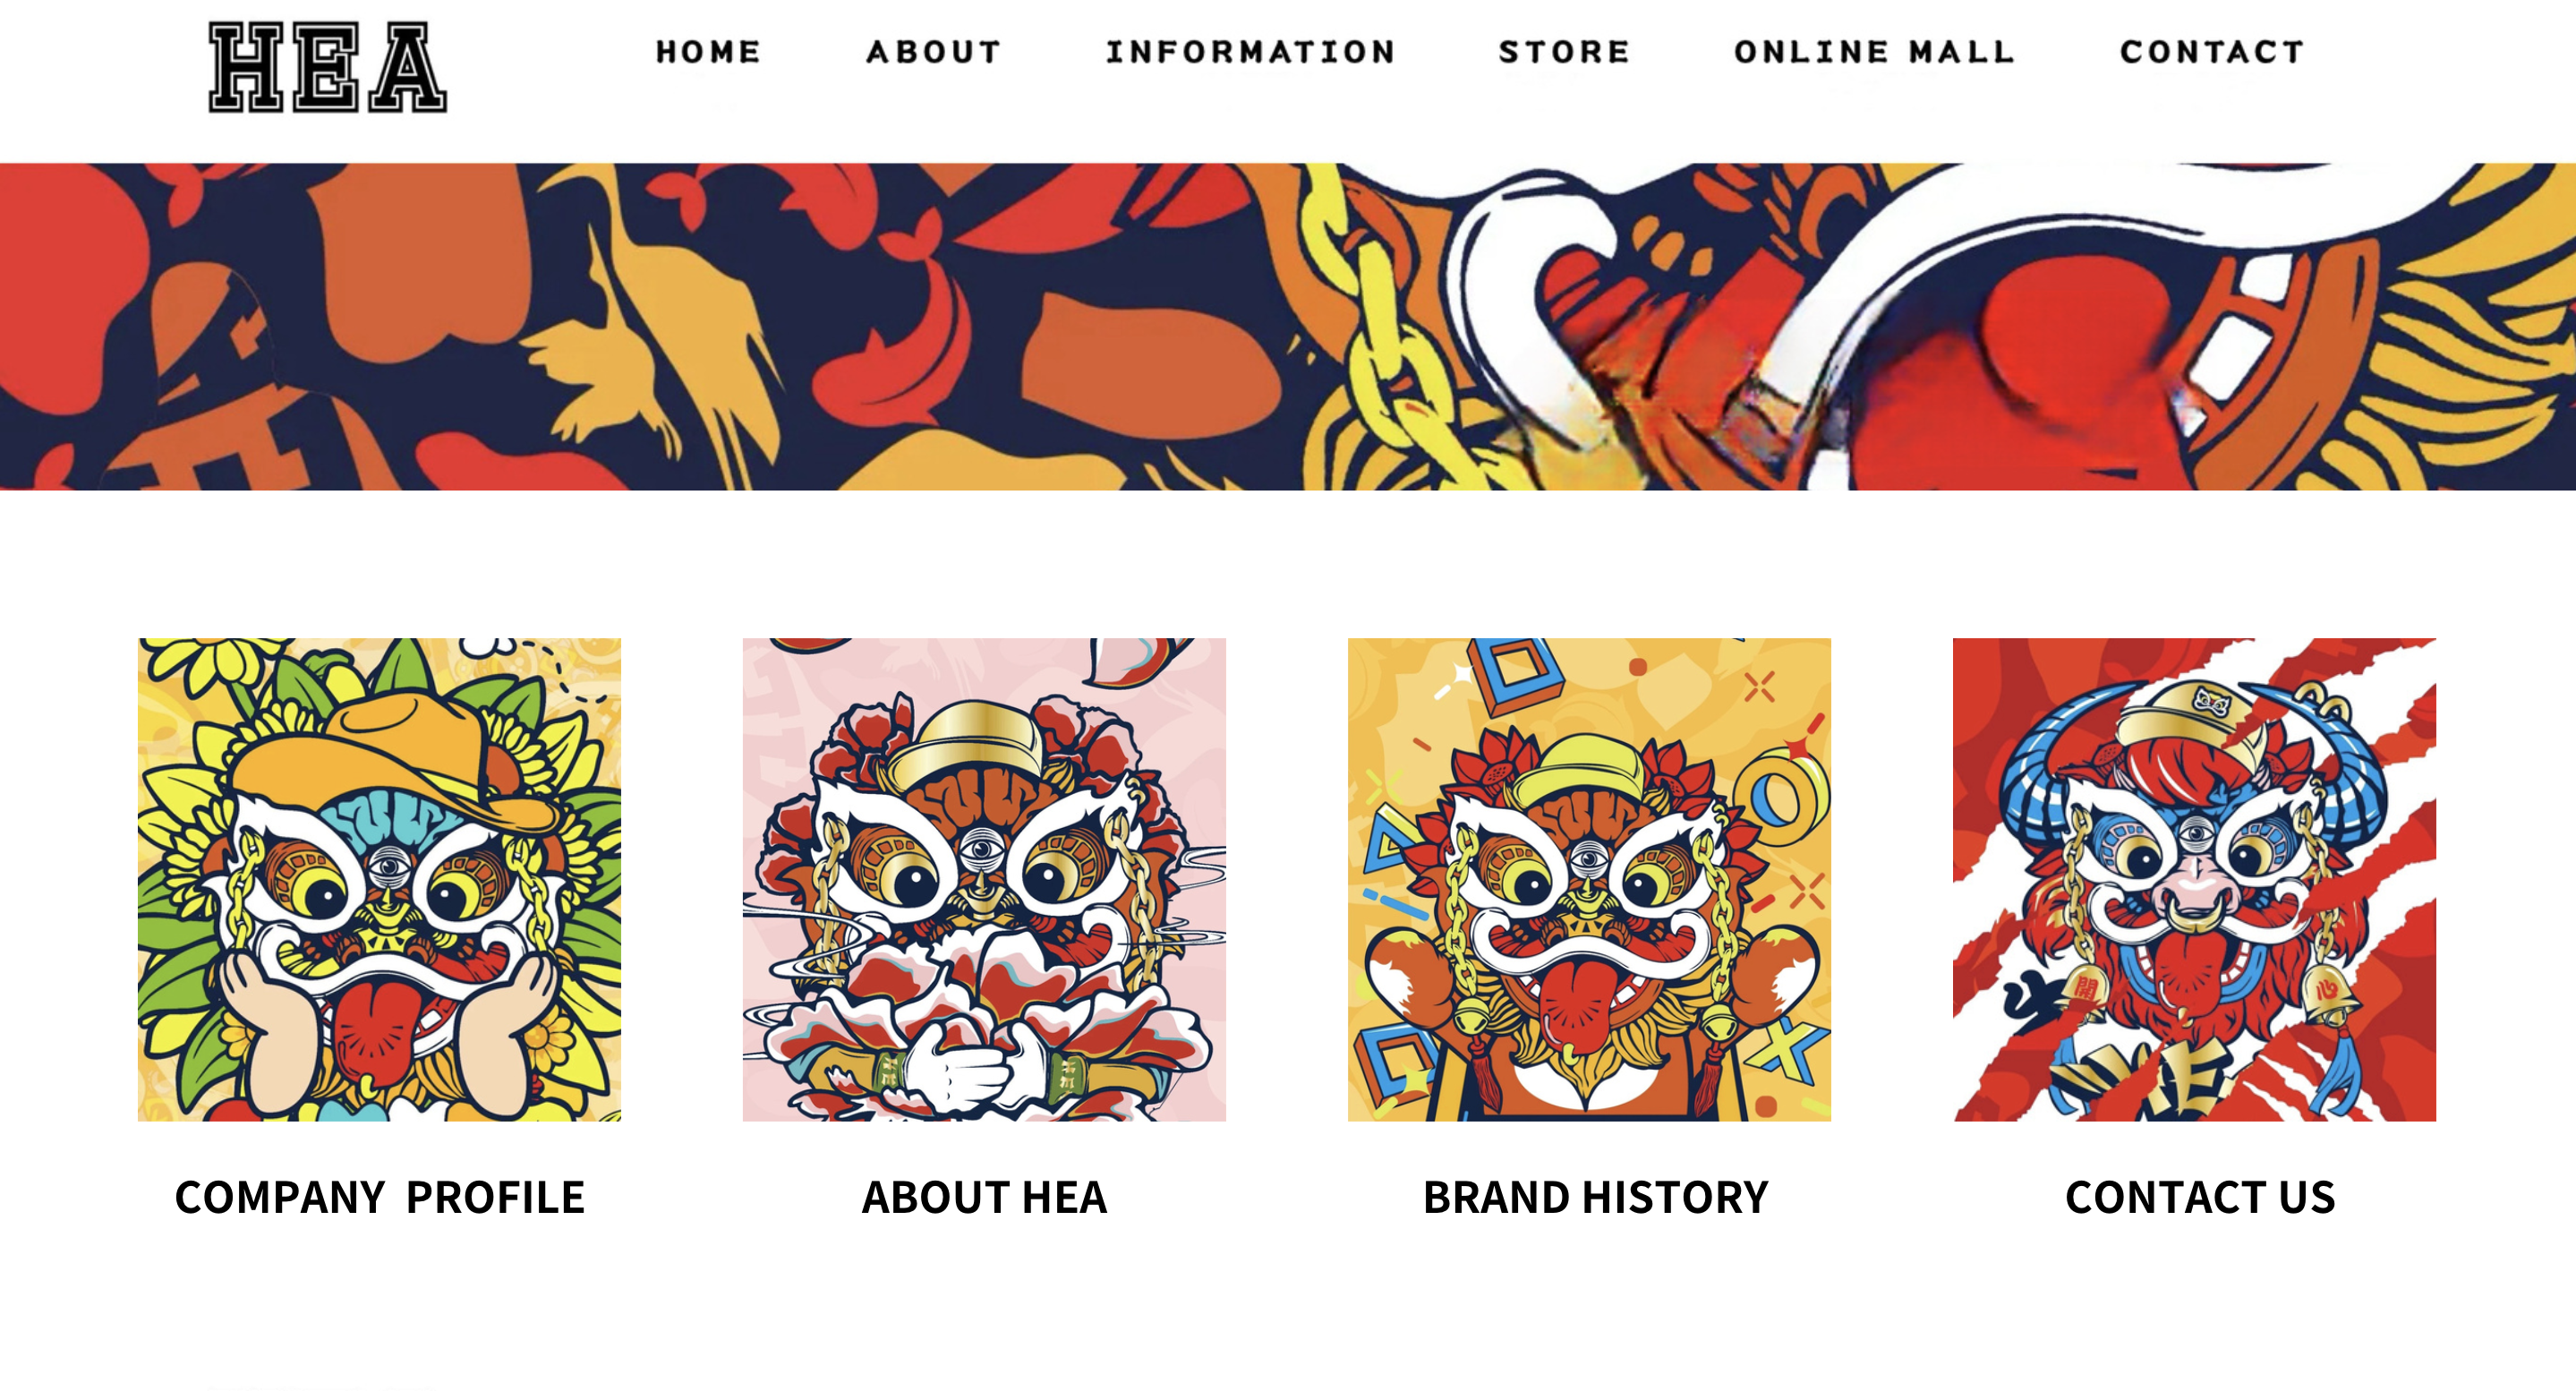Click the red tongue of the Brand History lion
This screenshot has width=2576, height=1391.
1577,1005
